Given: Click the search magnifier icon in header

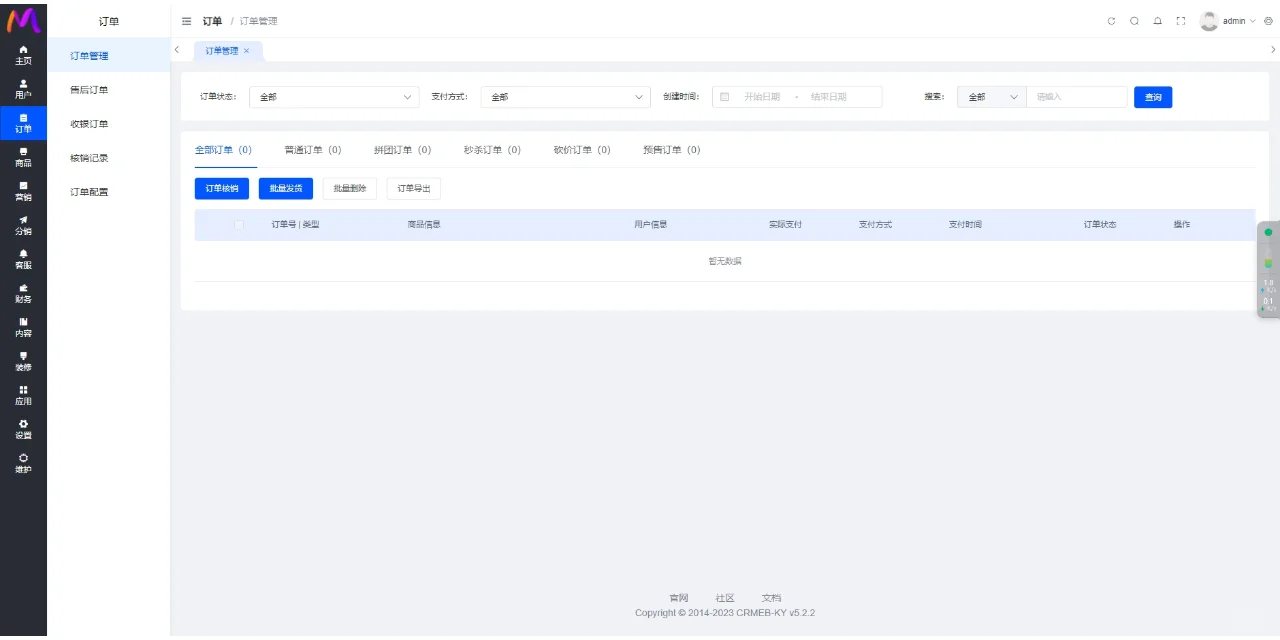Looking at the screenshot, I should pyautogui.click(x=1134, y=21).
